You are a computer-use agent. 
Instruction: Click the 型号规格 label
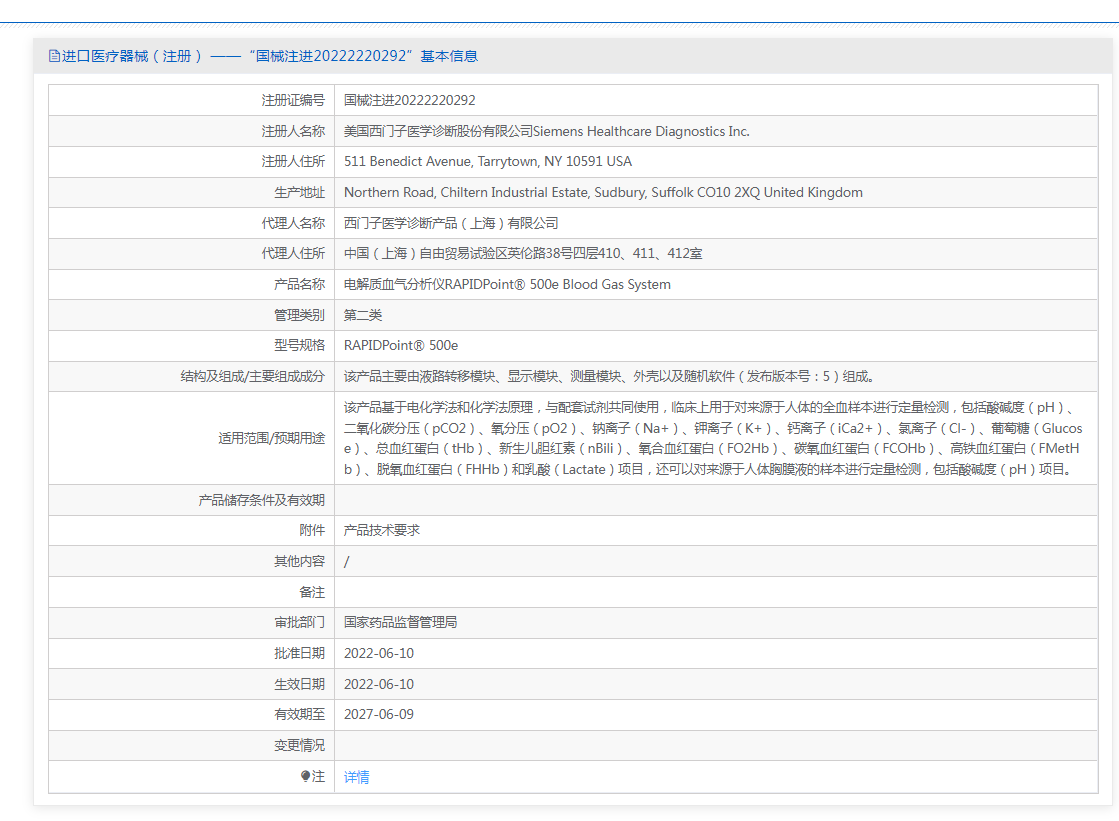pyautogui.click(x=299, y=346)
